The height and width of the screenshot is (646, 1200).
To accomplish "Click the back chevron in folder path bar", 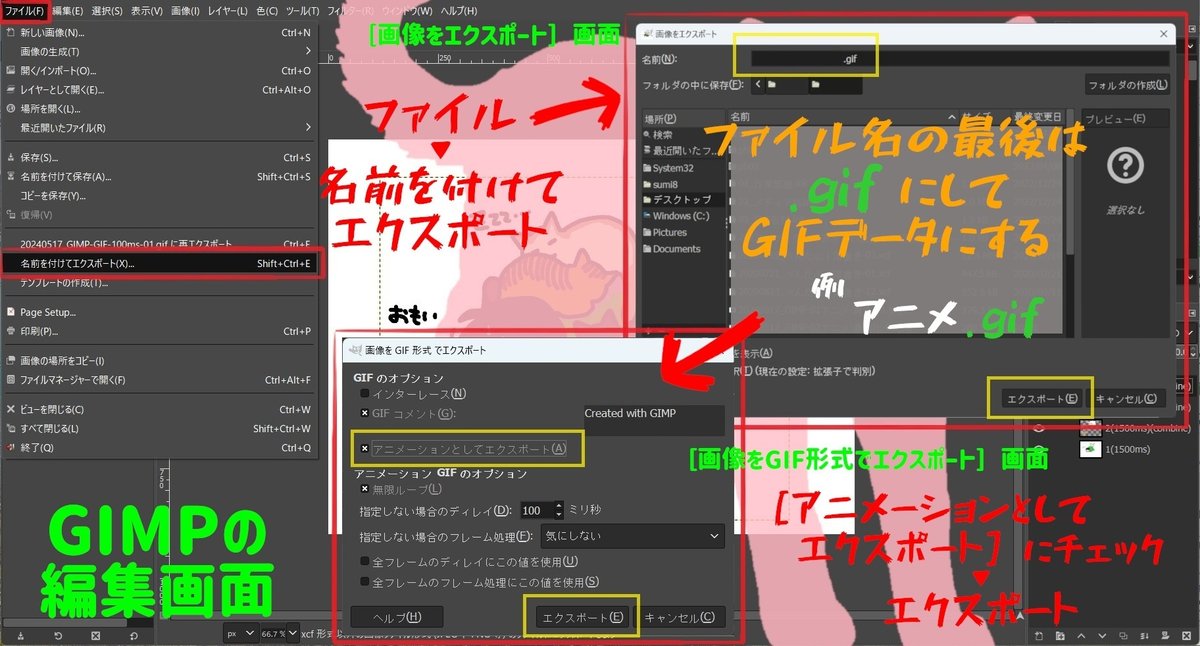I will pyautogui.click(x=759, y=85).
